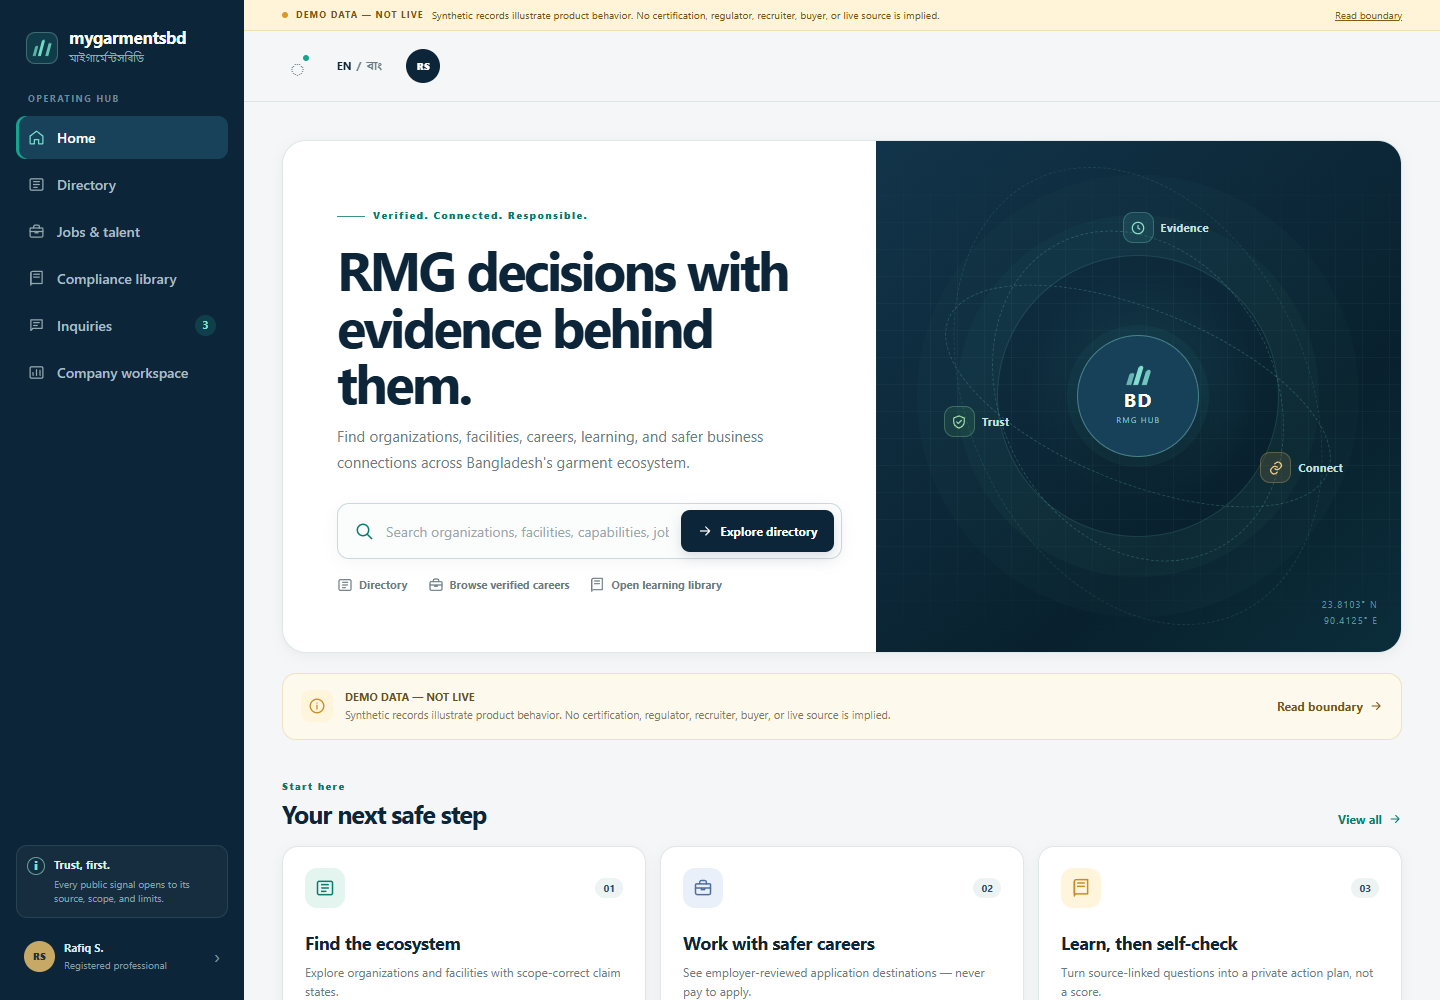Click the 01 step badge

point(609,888)
